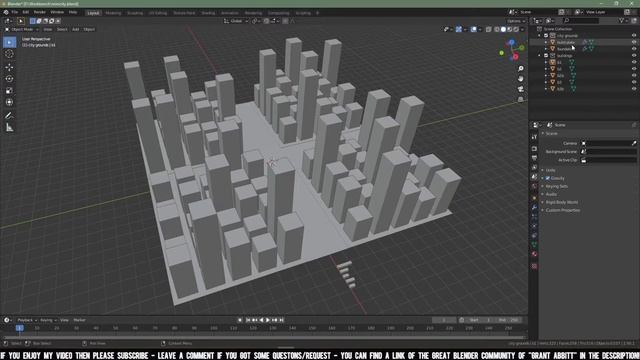Click the outliner filter funnel icon
This screenshot has height=360, width=640.
[622, 20]
